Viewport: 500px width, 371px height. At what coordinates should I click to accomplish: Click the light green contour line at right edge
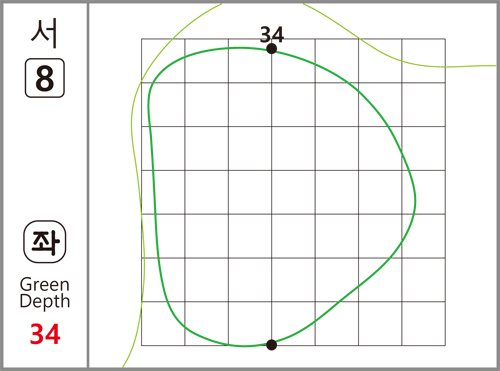coord(473,66)
